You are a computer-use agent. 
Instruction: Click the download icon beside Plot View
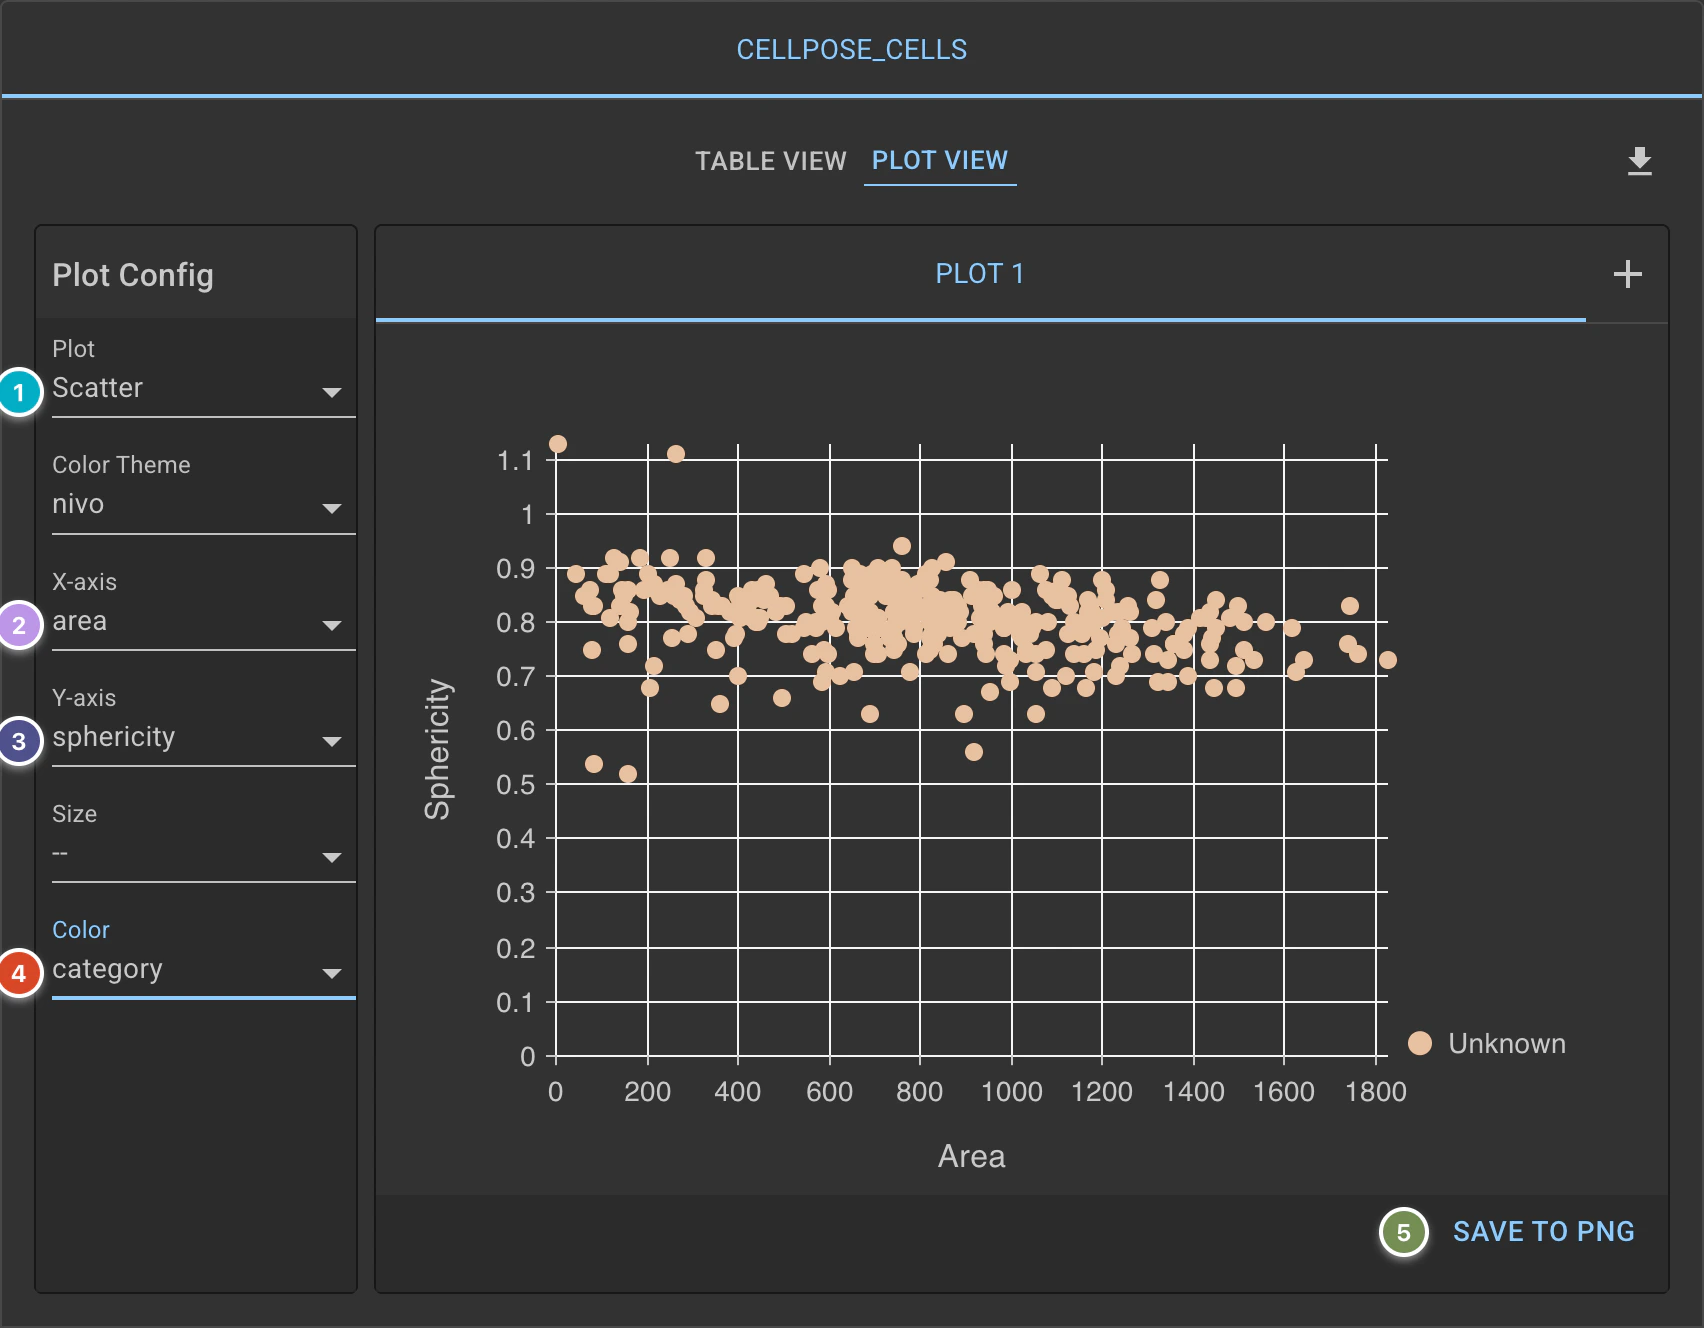pyautogui.click(x=1639, y=161)
